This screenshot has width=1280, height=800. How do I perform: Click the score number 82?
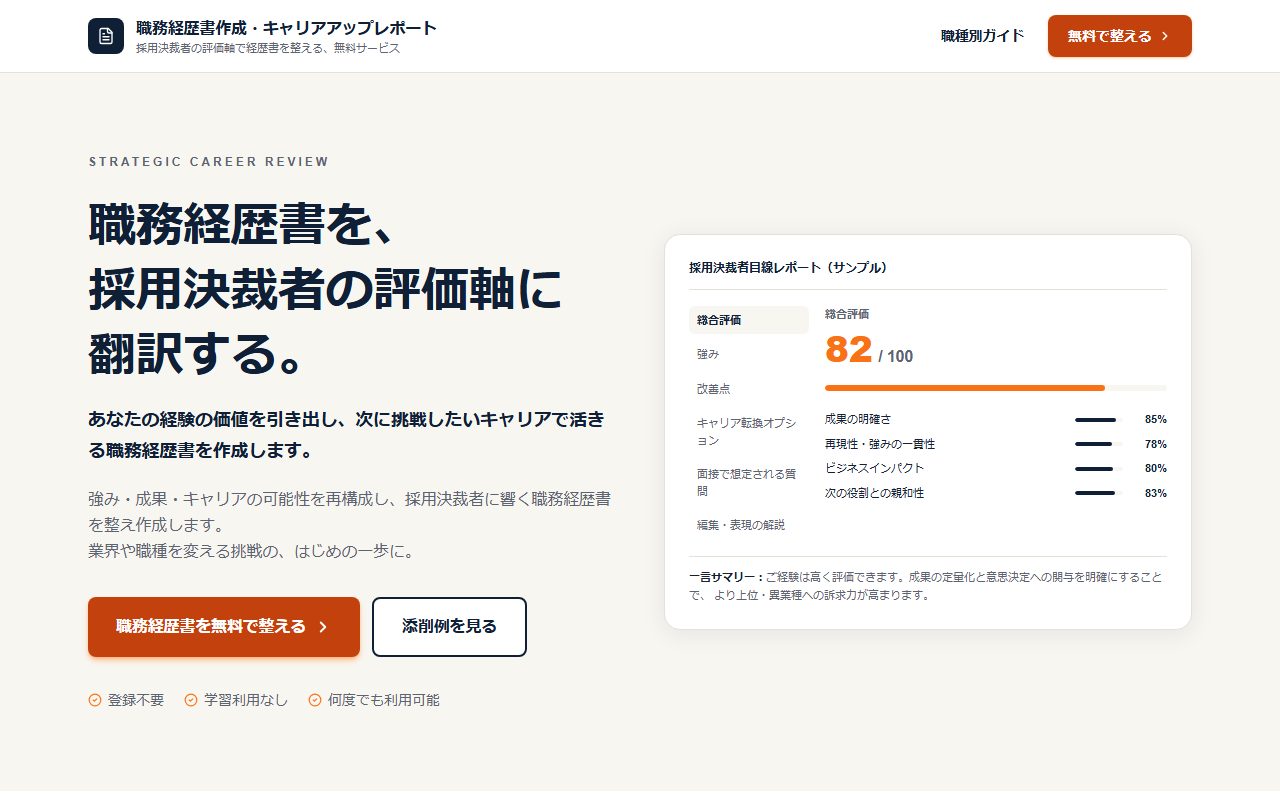pos(849,350)
